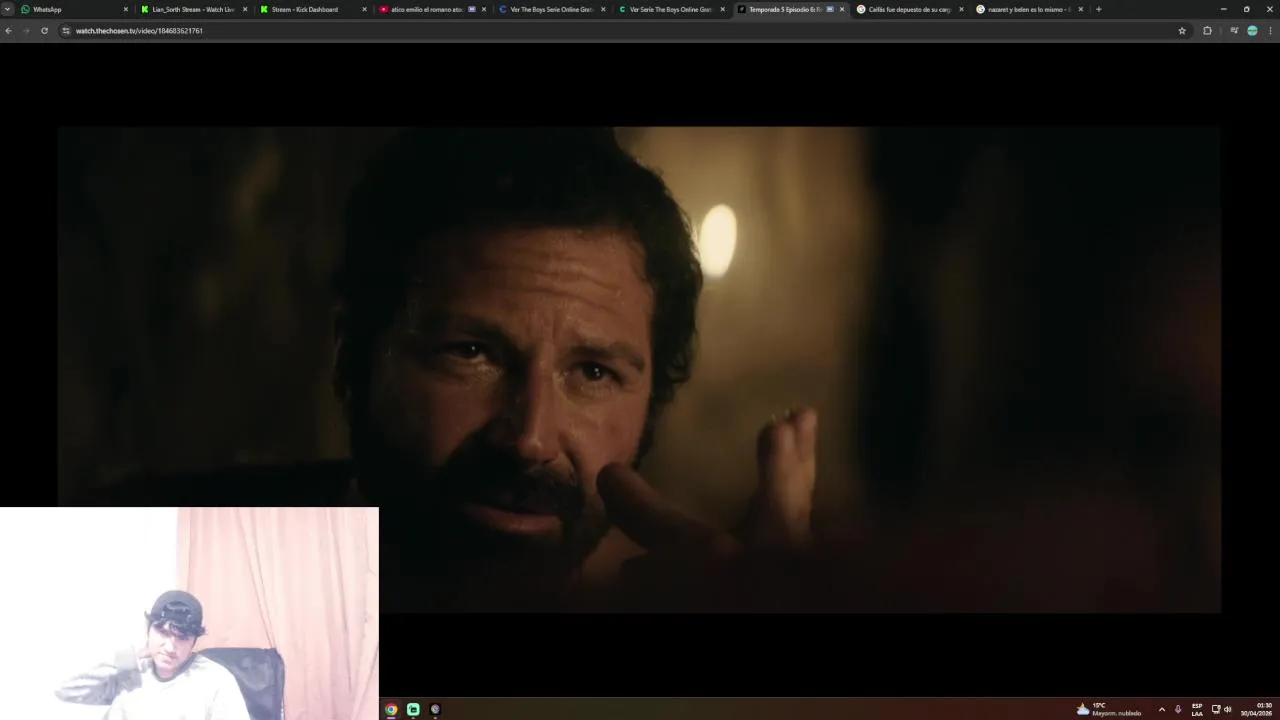Switch the ESP LAA keyboard language

pos(1197,709)
